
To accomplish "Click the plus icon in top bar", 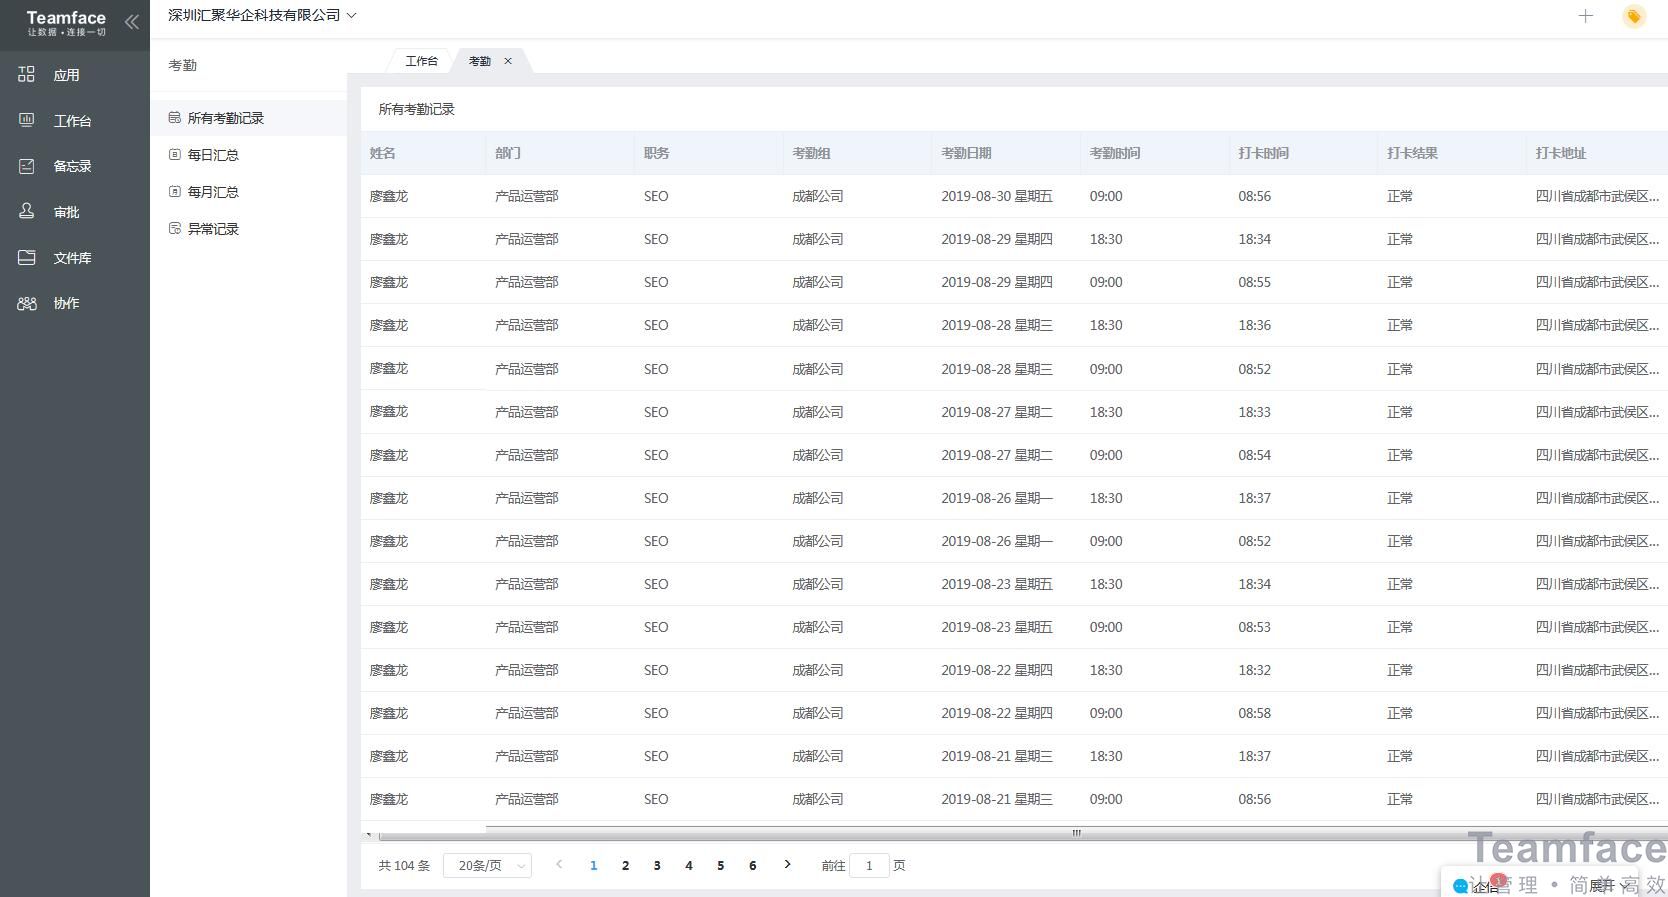I will click(1585, 16).
